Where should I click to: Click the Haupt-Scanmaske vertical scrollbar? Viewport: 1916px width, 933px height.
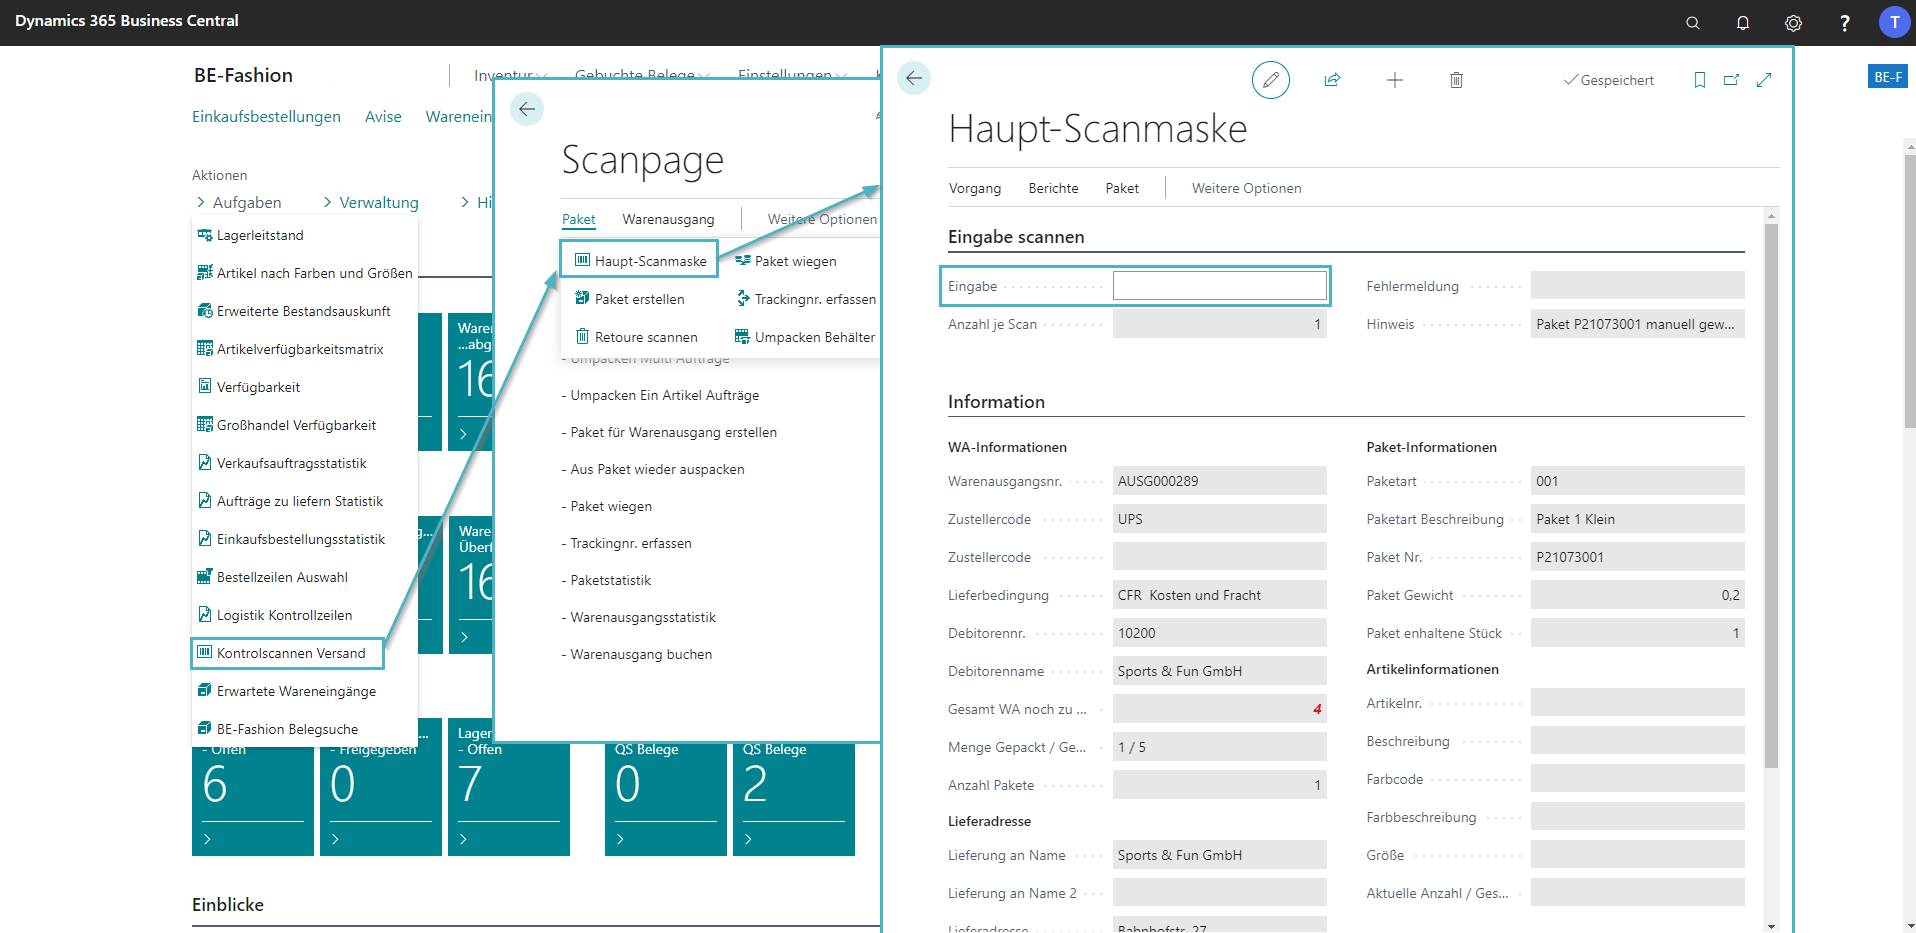coord(1771,500)
